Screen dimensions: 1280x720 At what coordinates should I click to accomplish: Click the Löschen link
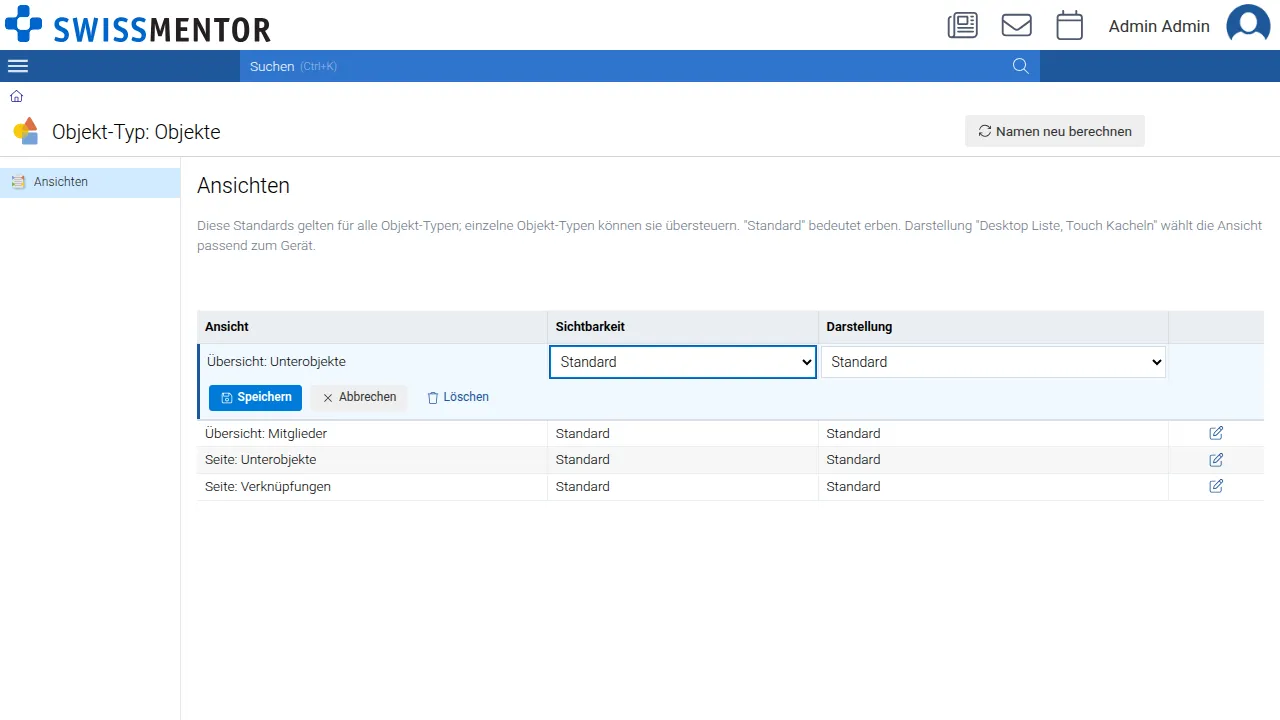tap(458, 397)
